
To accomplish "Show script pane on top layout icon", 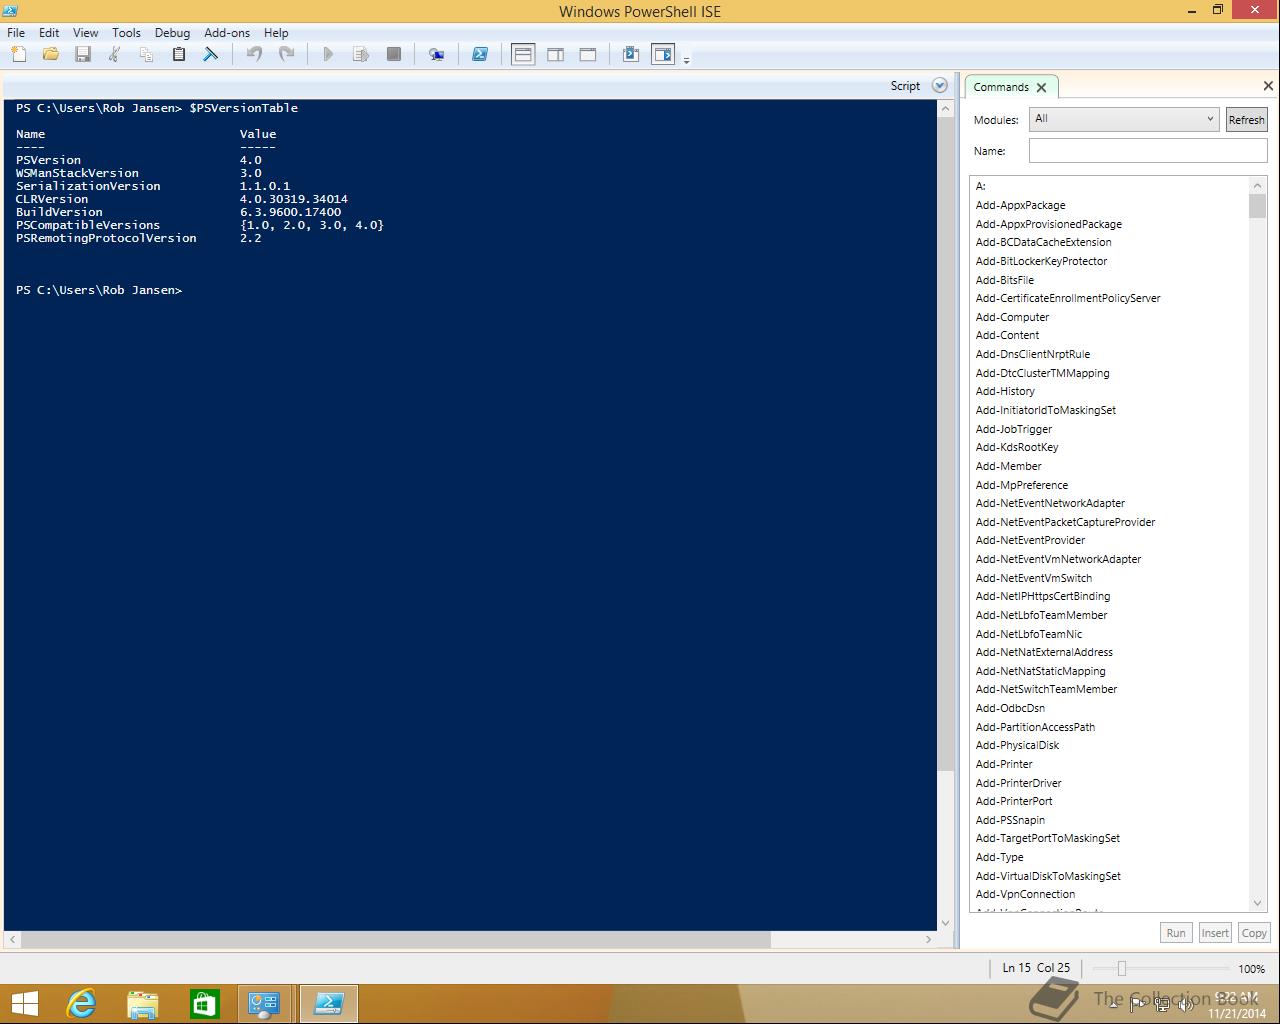I will (523, 55).
